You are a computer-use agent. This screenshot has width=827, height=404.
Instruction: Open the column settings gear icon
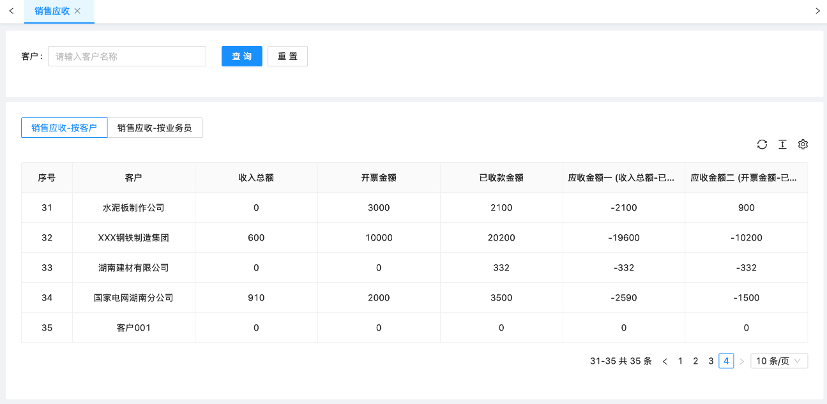pos(803,145)
